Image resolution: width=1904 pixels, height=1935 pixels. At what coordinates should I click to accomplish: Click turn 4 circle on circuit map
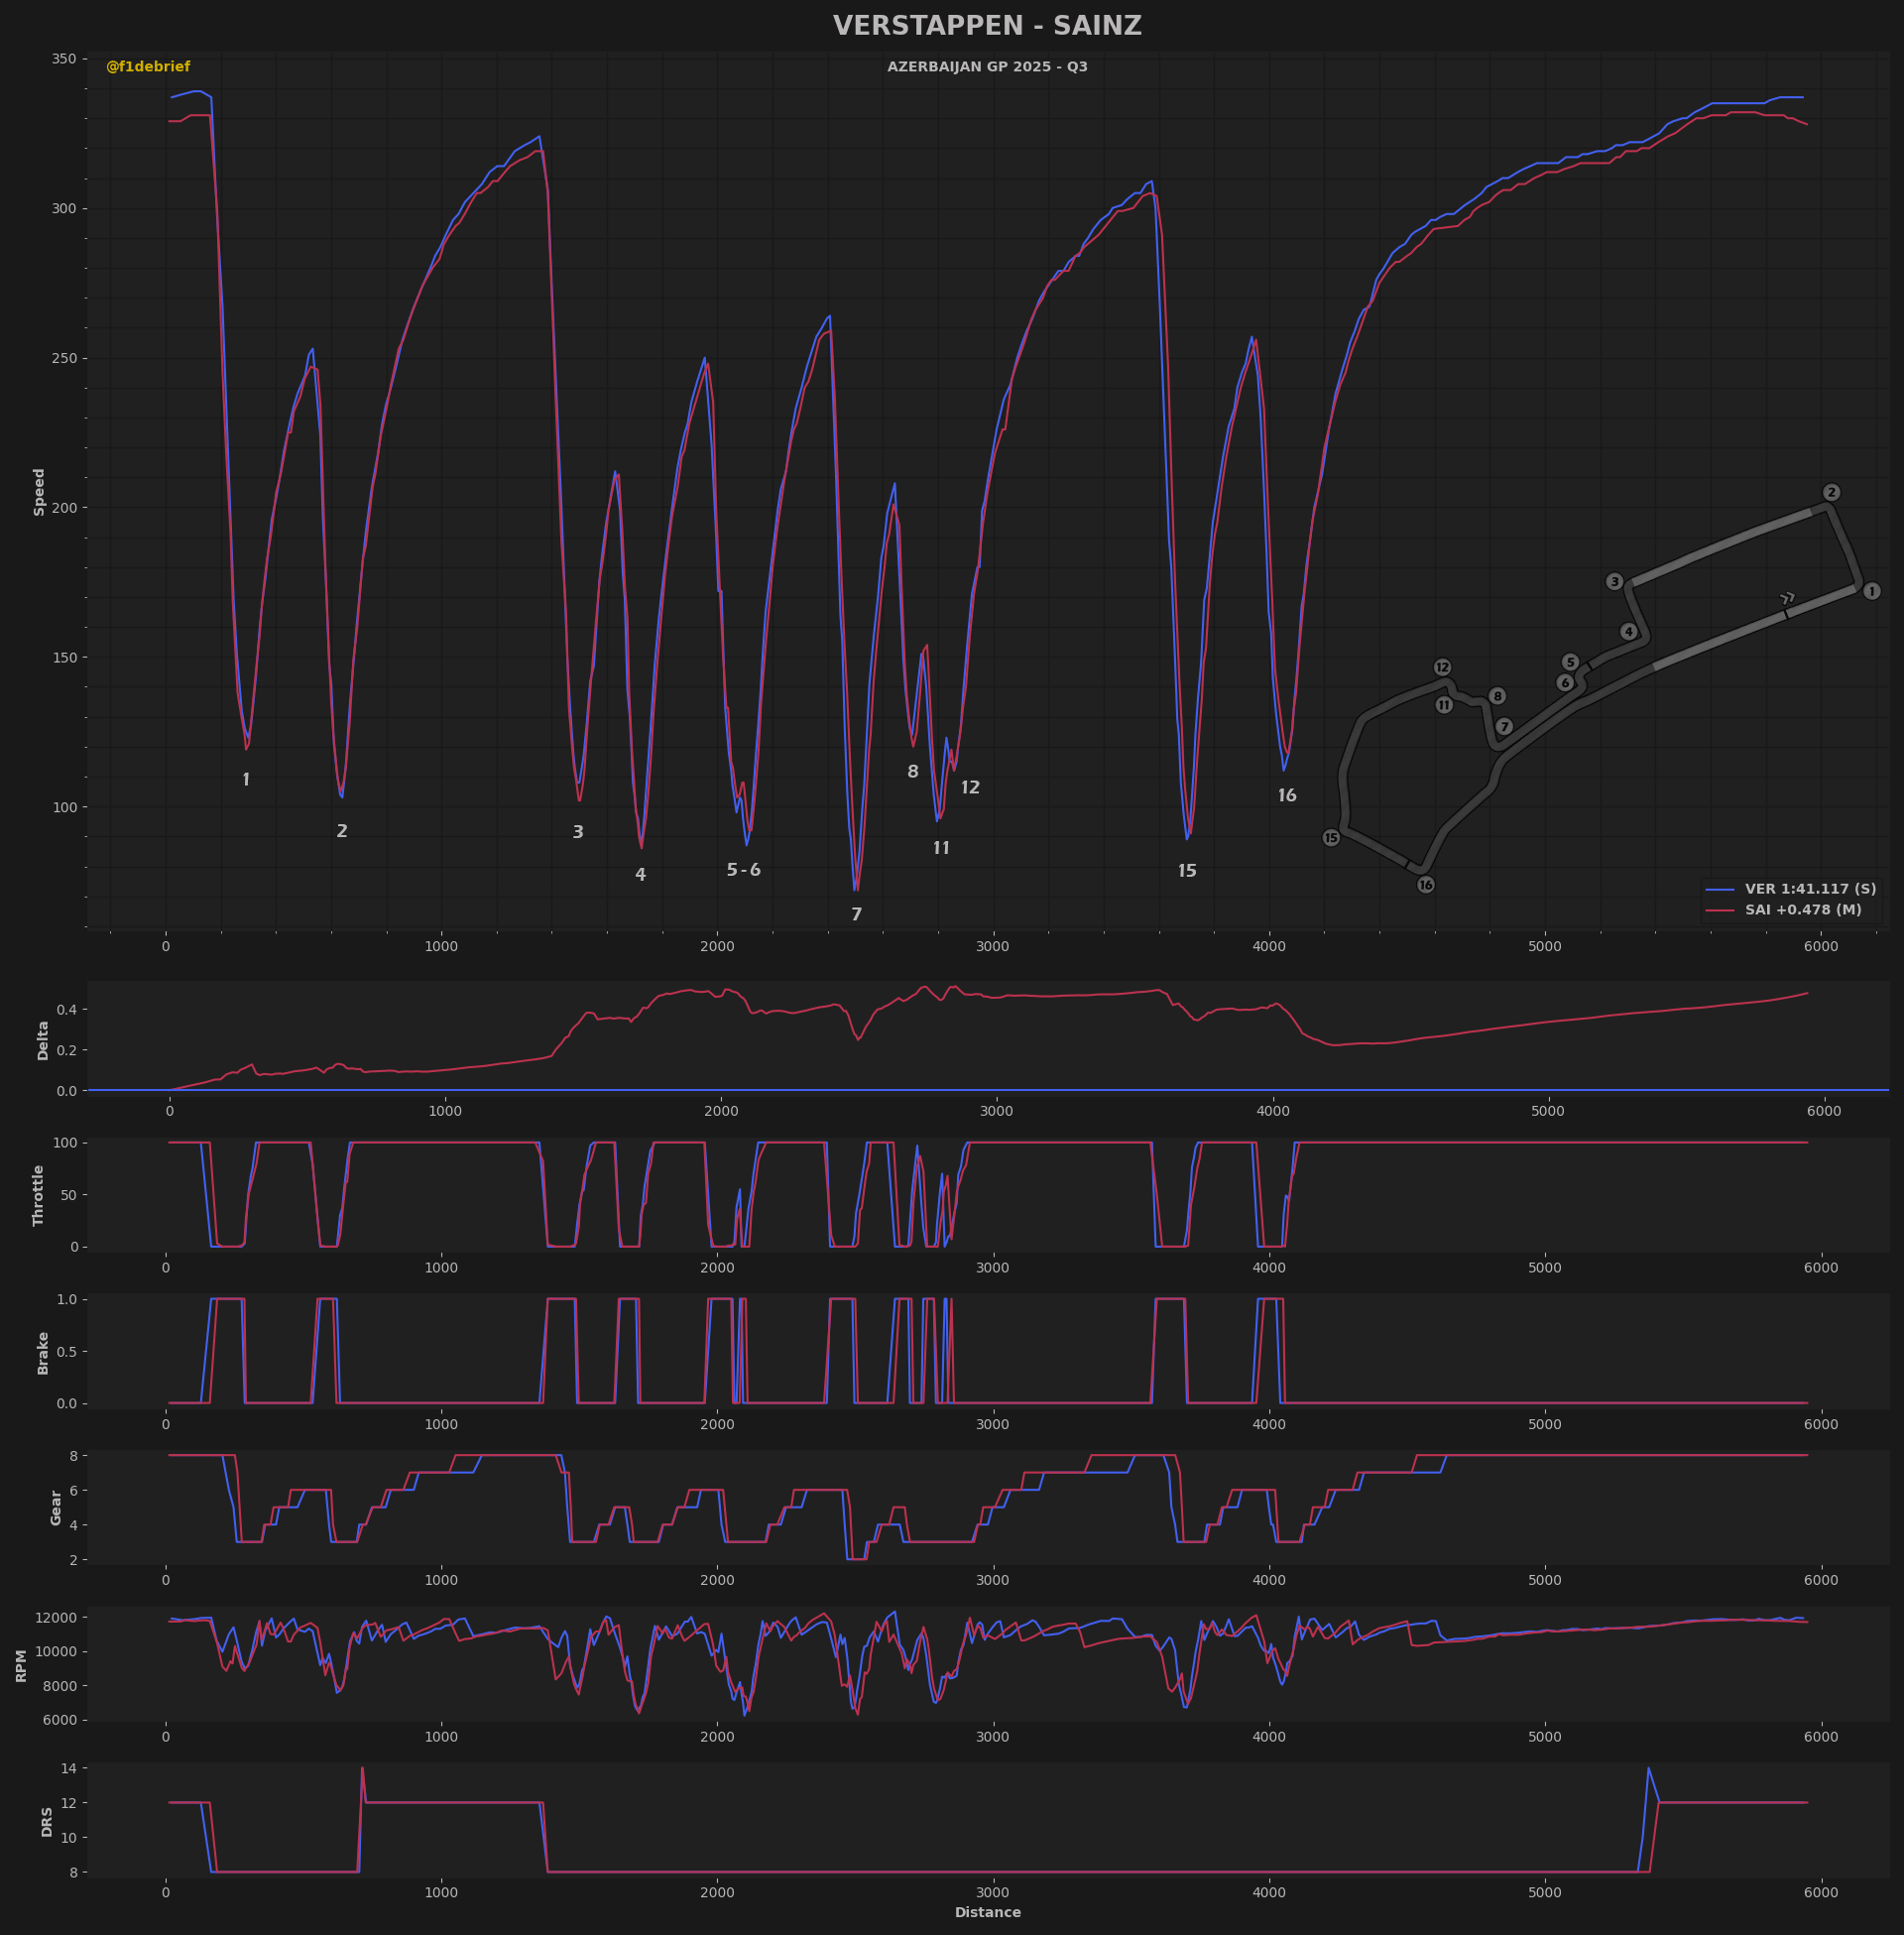1629,632
